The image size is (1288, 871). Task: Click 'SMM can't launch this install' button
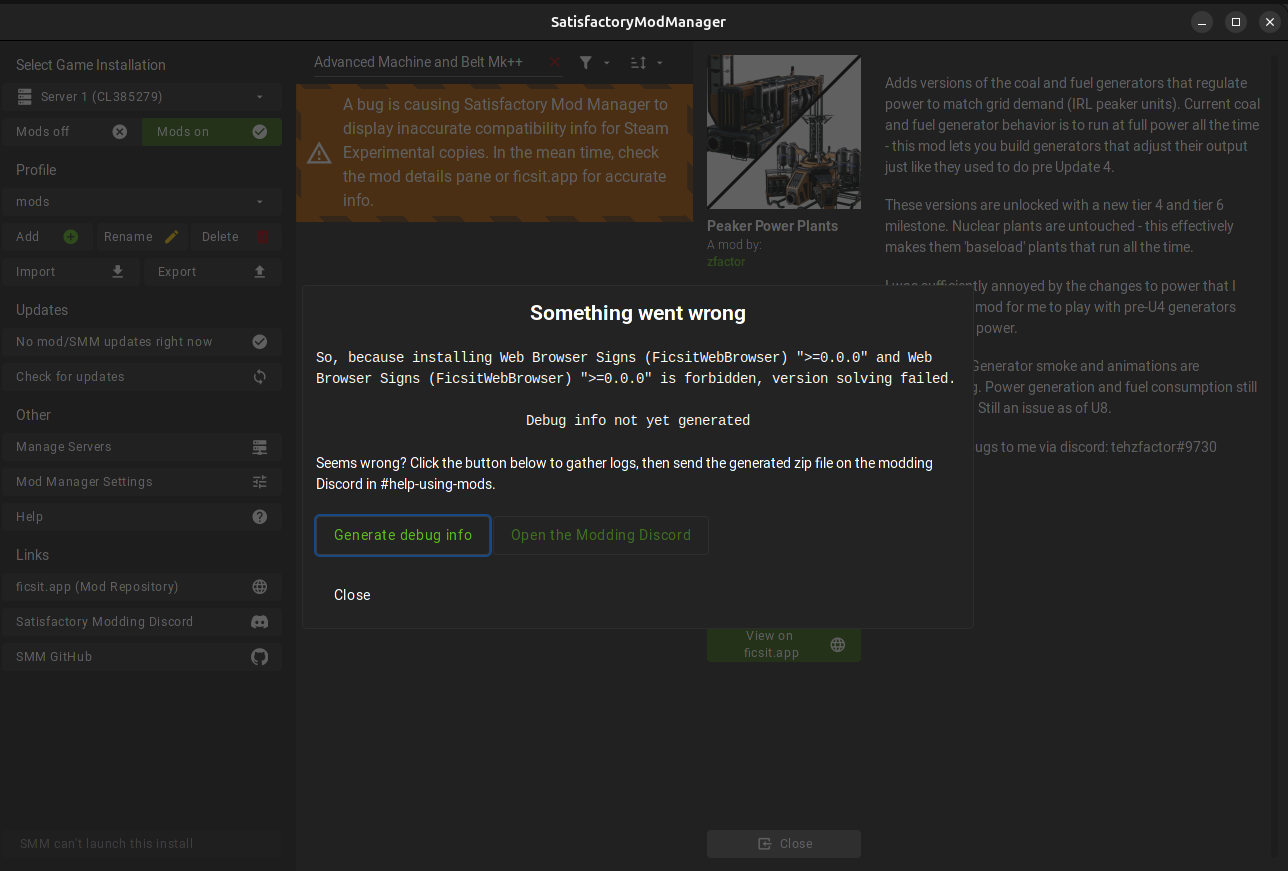[141, 844]
